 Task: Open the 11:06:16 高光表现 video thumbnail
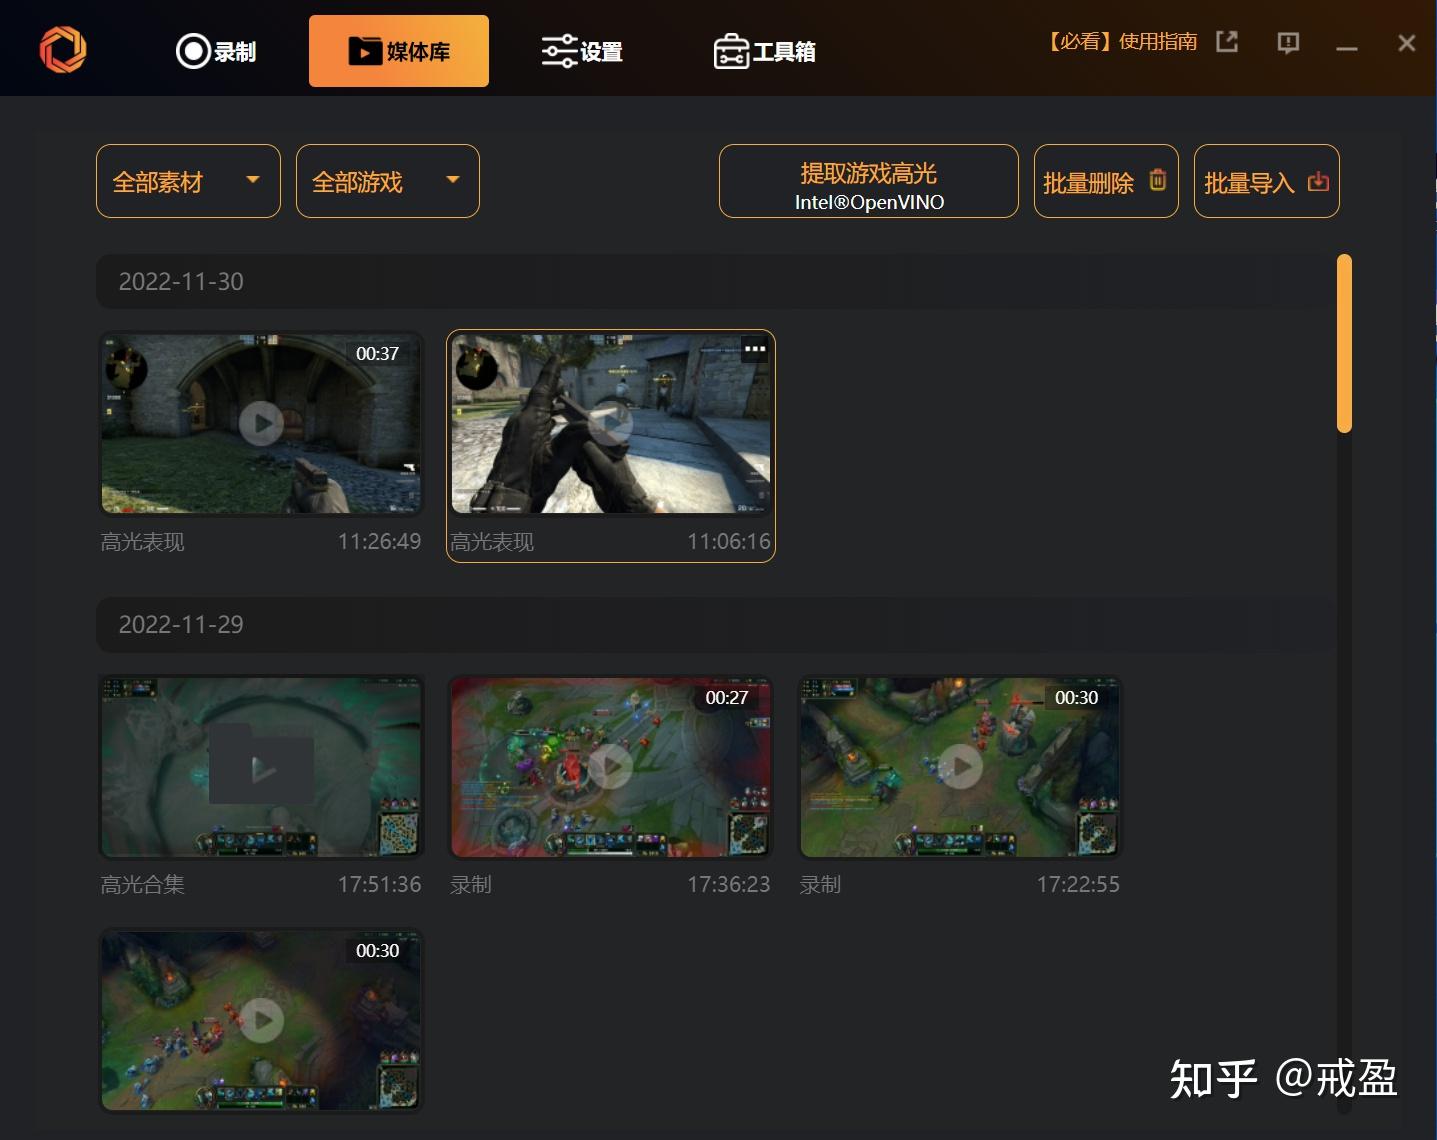coord(611,424)
